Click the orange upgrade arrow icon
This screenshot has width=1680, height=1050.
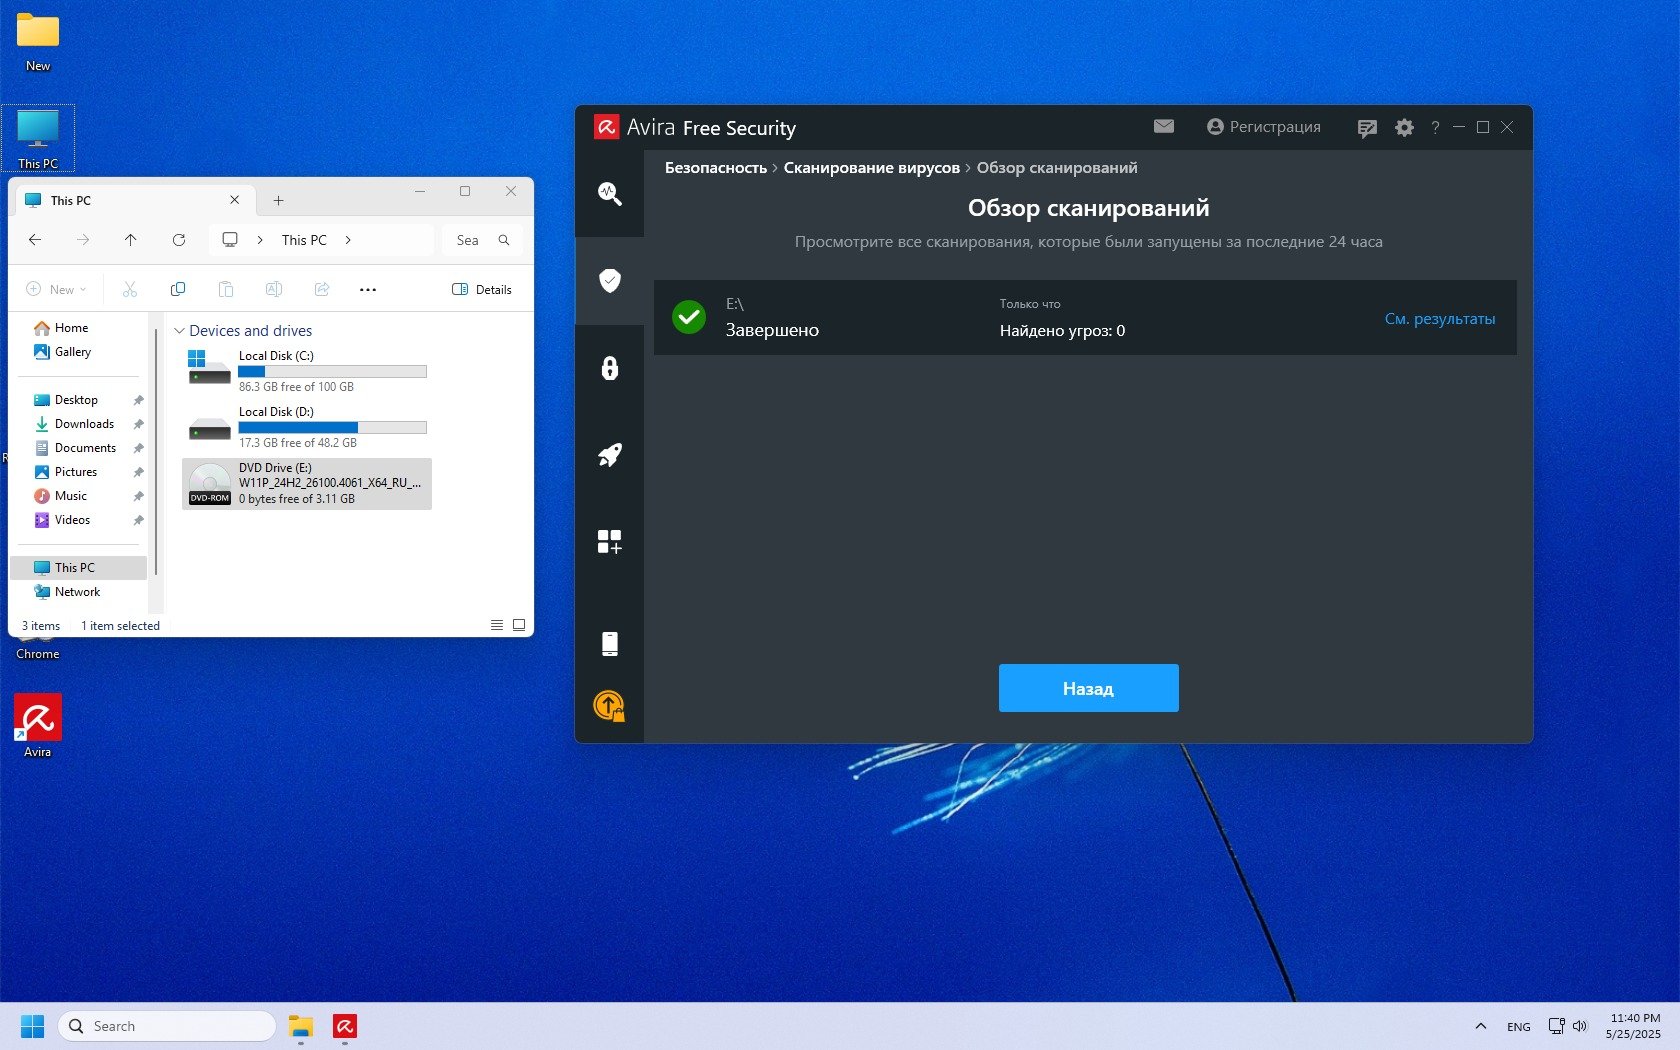[609, 706]
